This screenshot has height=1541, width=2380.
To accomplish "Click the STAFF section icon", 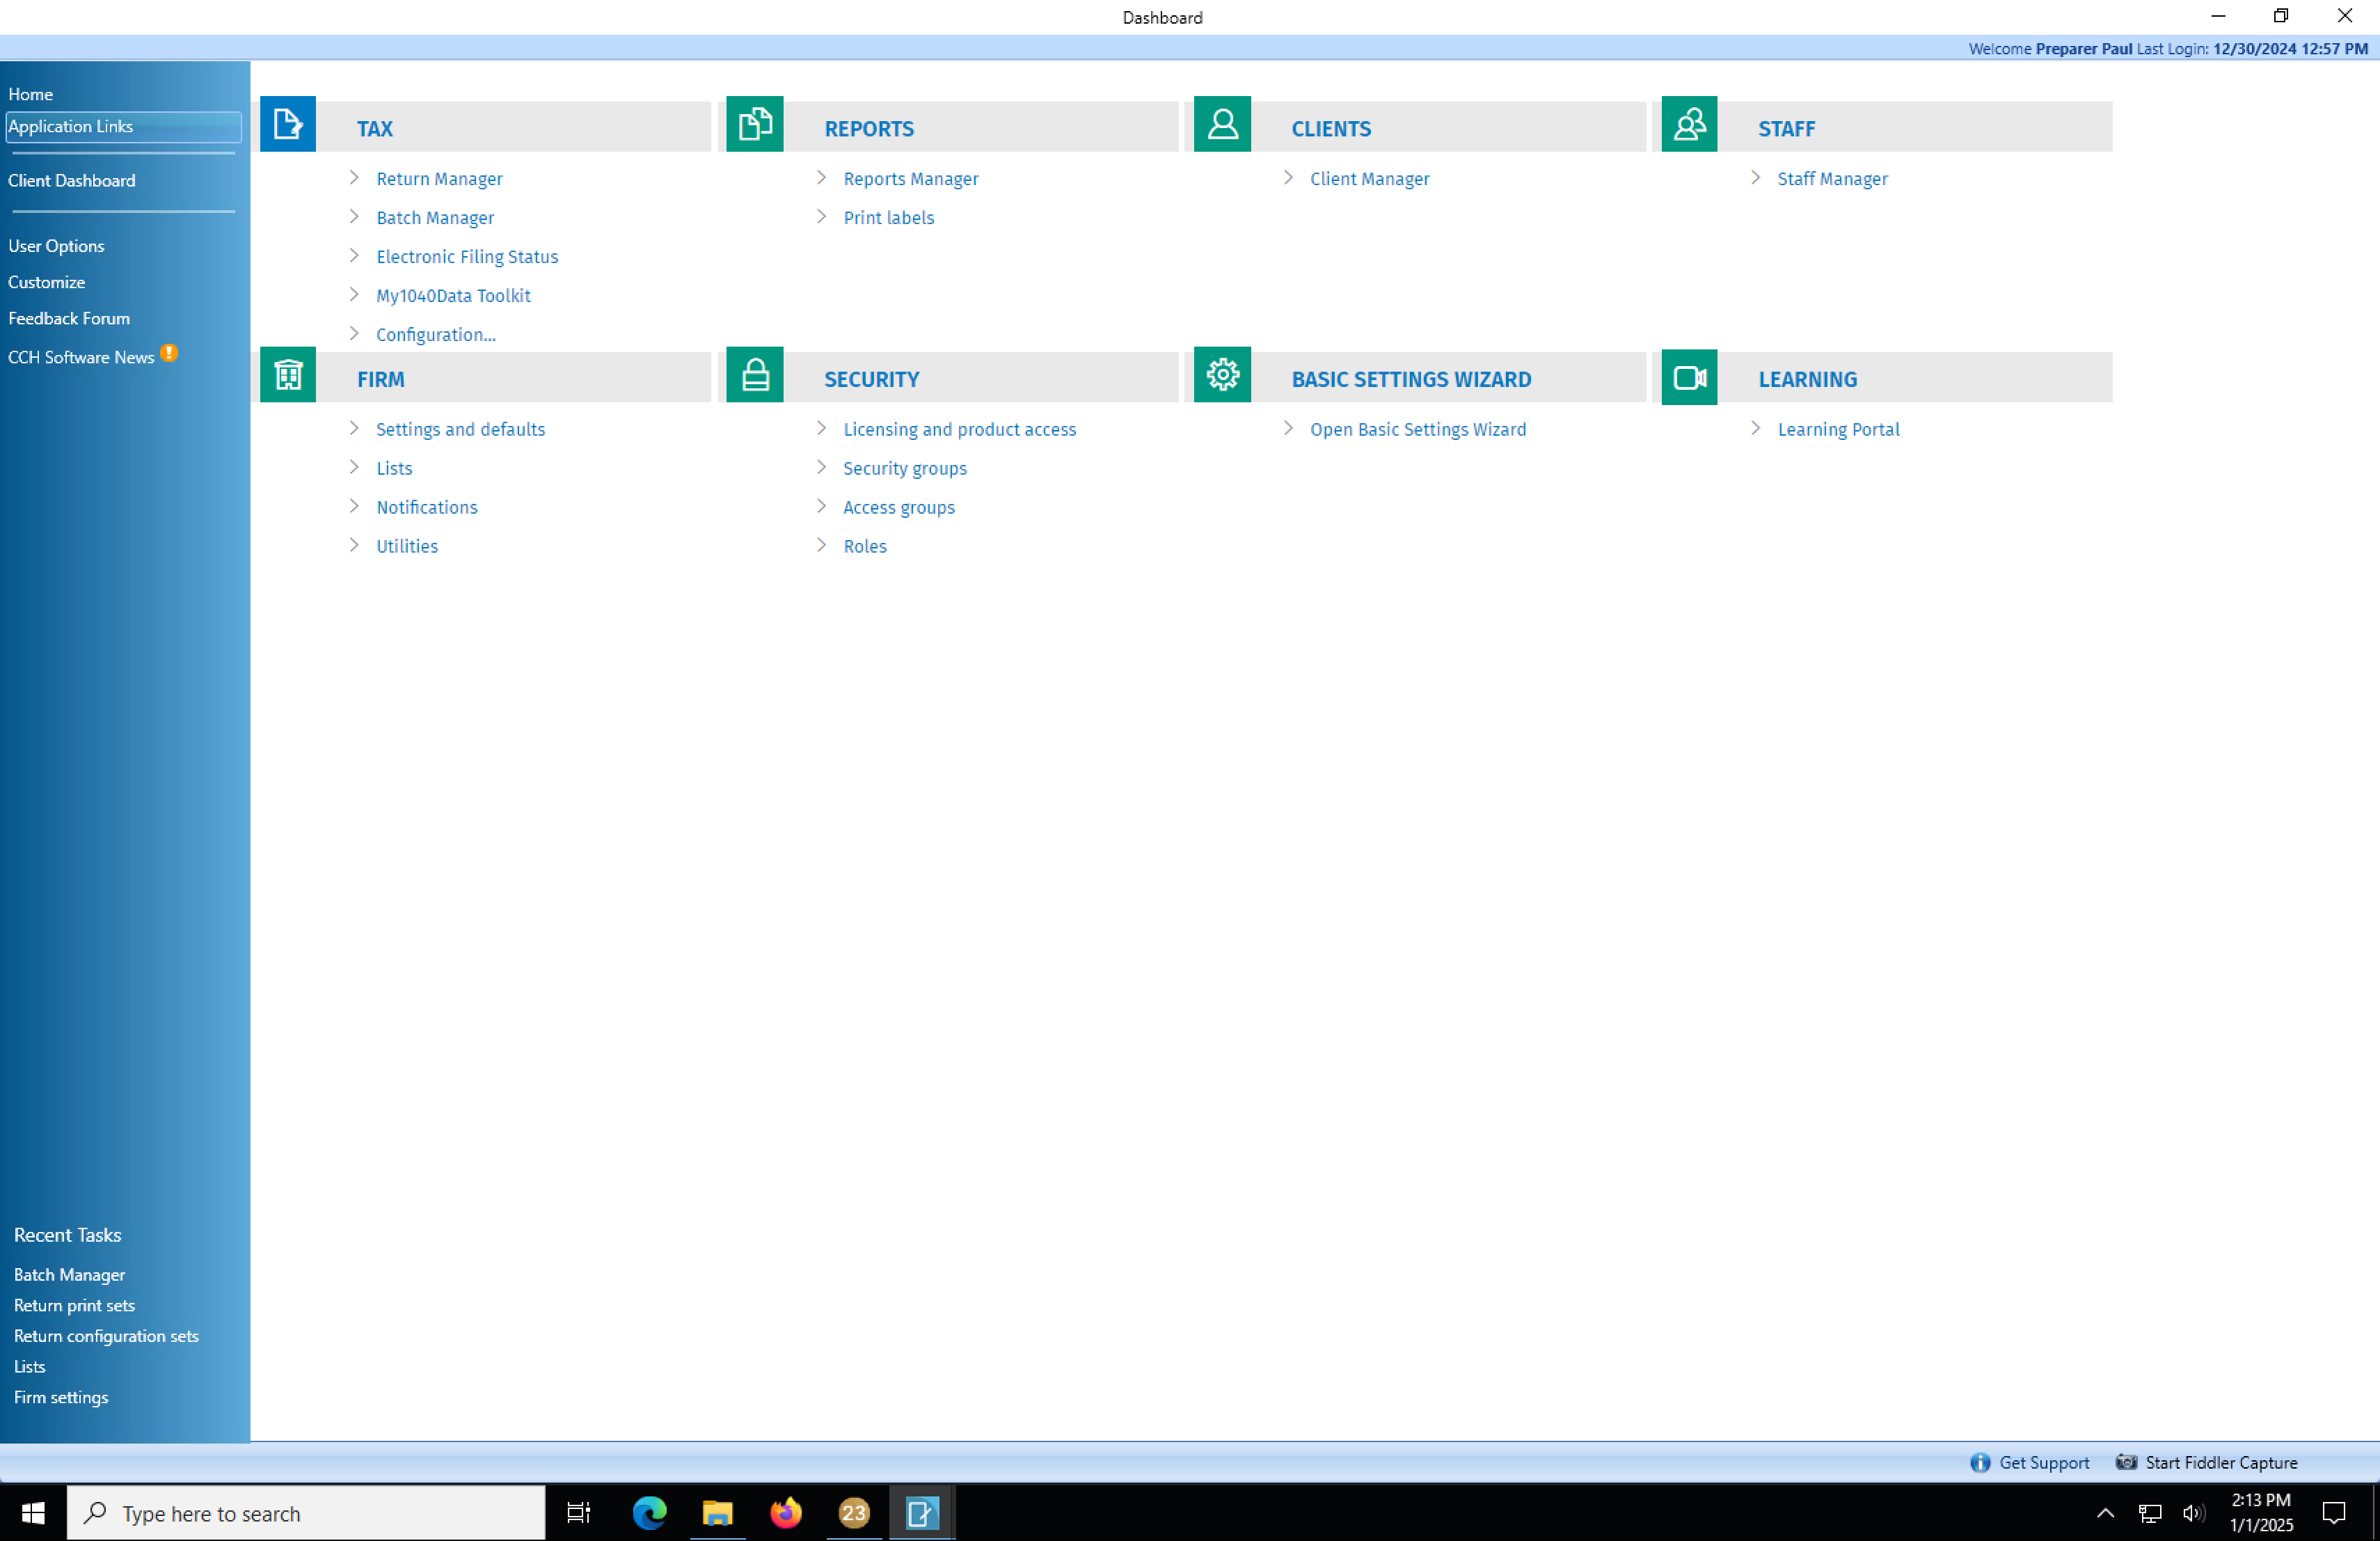I will coord(1688,124).
